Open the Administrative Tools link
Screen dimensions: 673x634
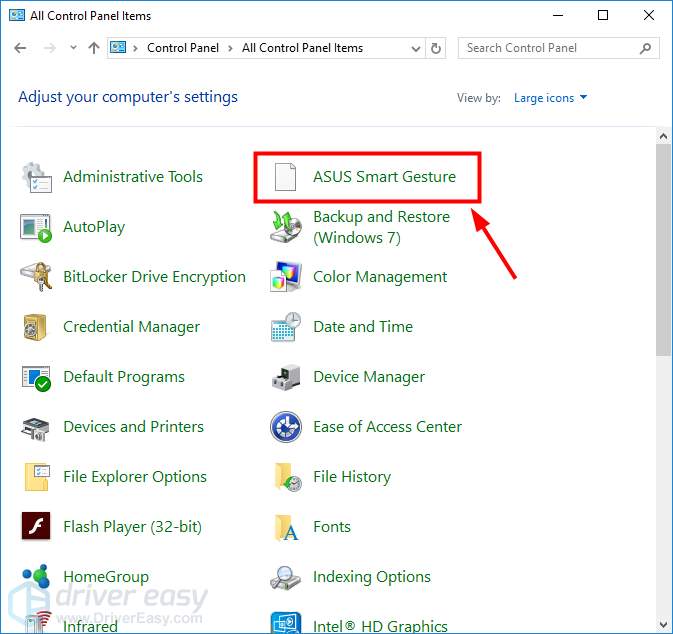(133, 177)
